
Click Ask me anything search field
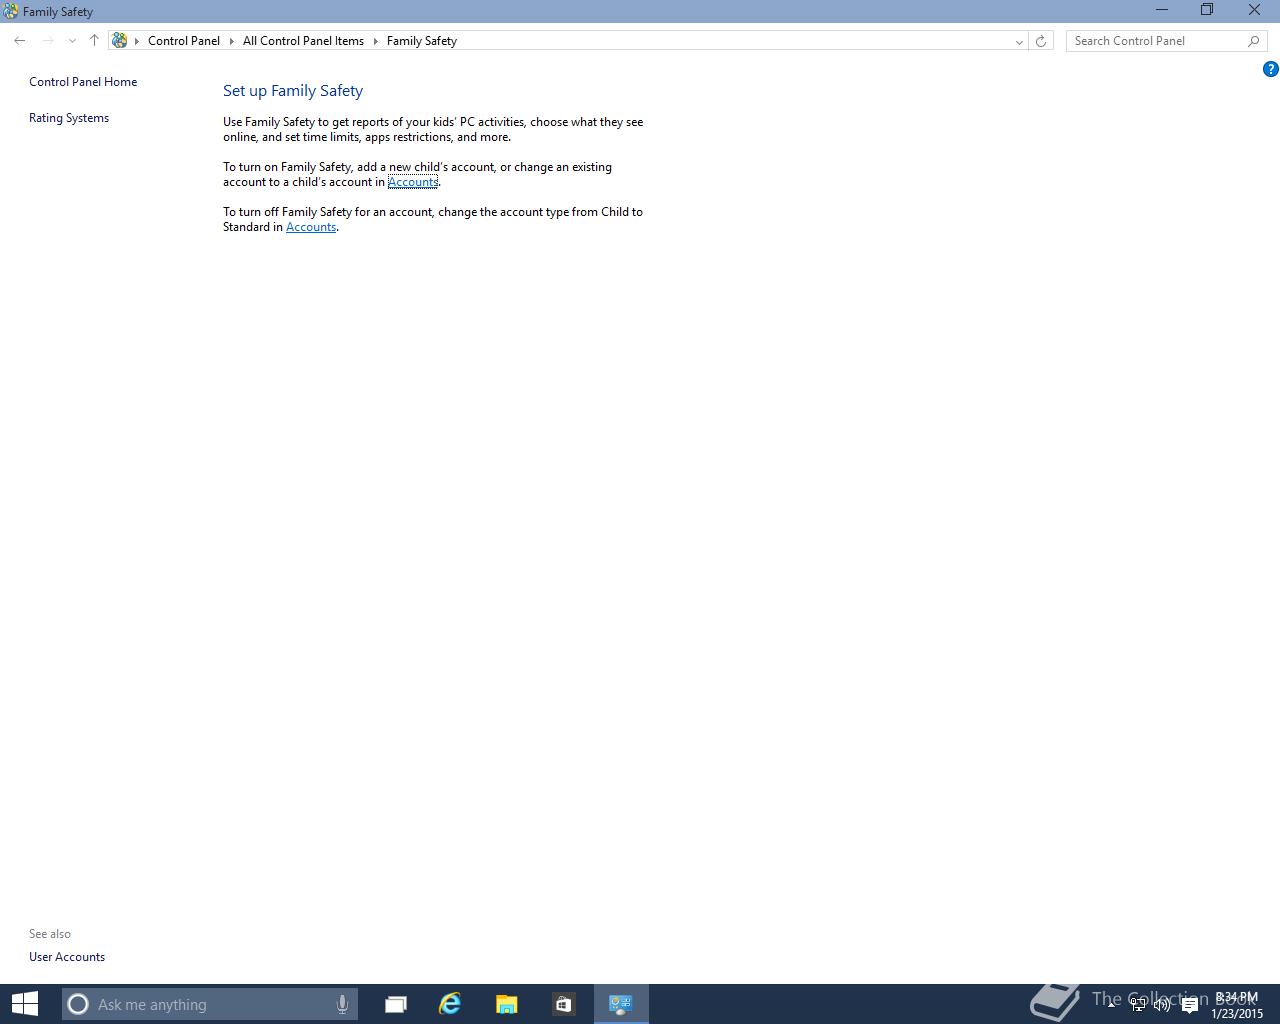tap(210, 1004)
